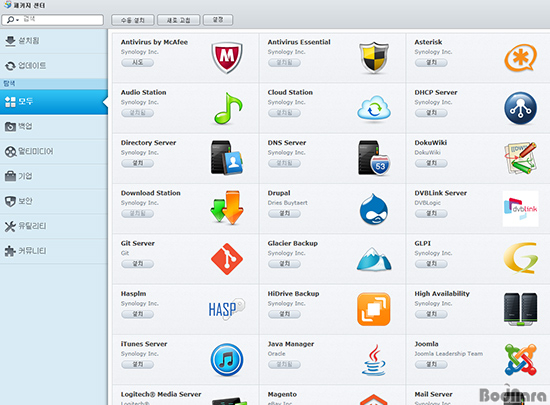Viewport: 550px width, 405px height.
Task: Click High Availability twin servers icon
Action: pos(521,309)
